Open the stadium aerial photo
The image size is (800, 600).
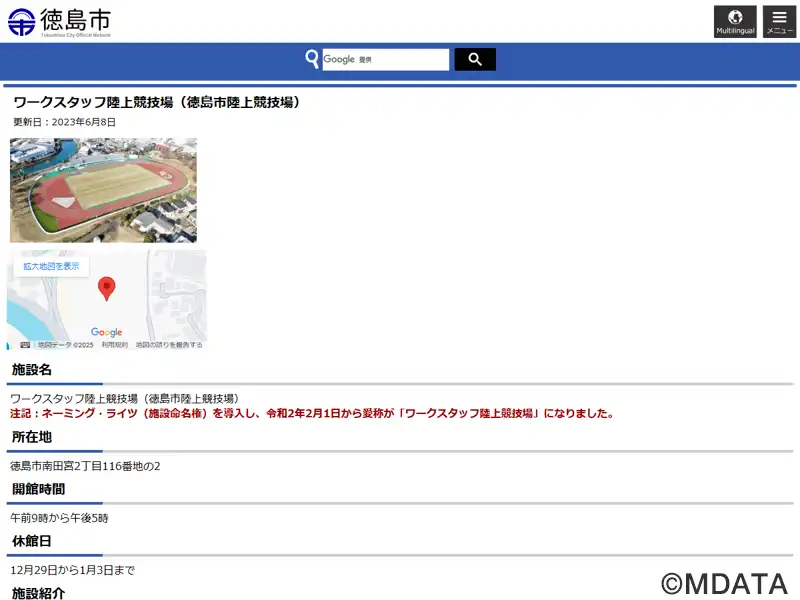point(104,190)
